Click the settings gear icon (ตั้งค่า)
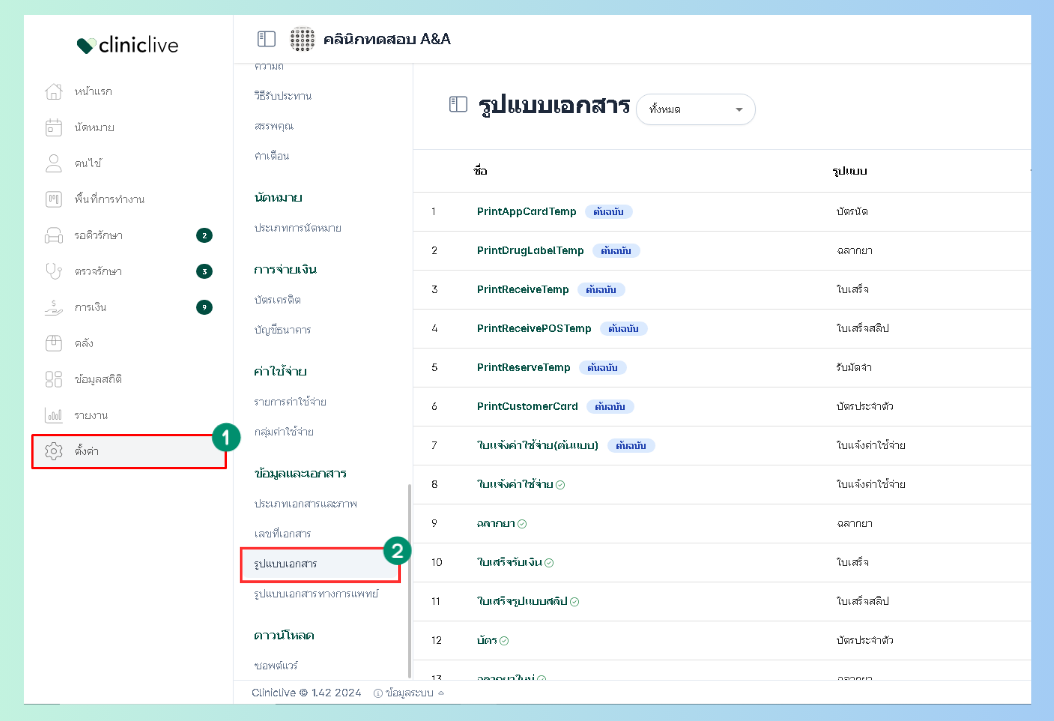Screen dimensions: 1054x721 tap(54, 451)
